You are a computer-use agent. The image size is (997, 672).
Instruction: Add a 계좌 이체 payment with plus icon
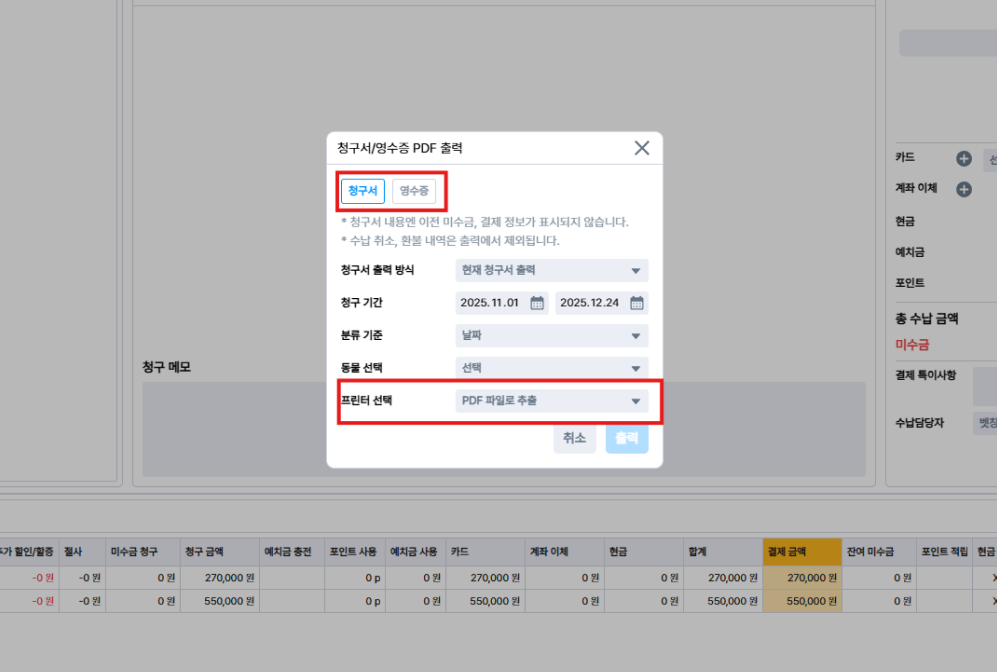964,189
